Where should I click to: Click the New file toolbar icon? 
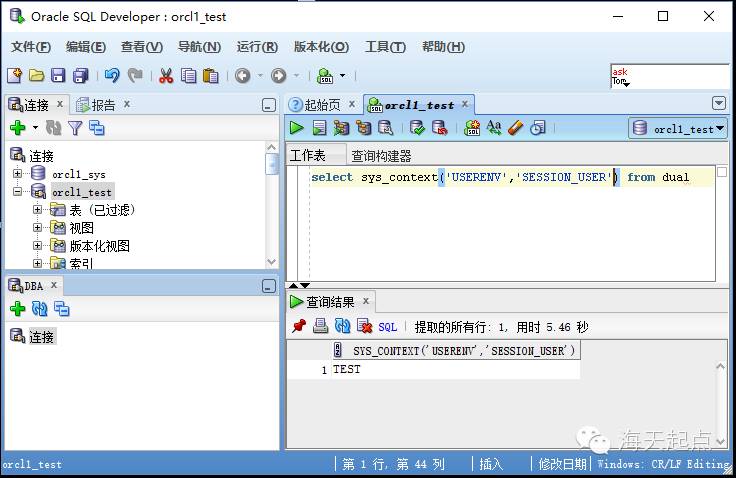click(x=15, y=75)
